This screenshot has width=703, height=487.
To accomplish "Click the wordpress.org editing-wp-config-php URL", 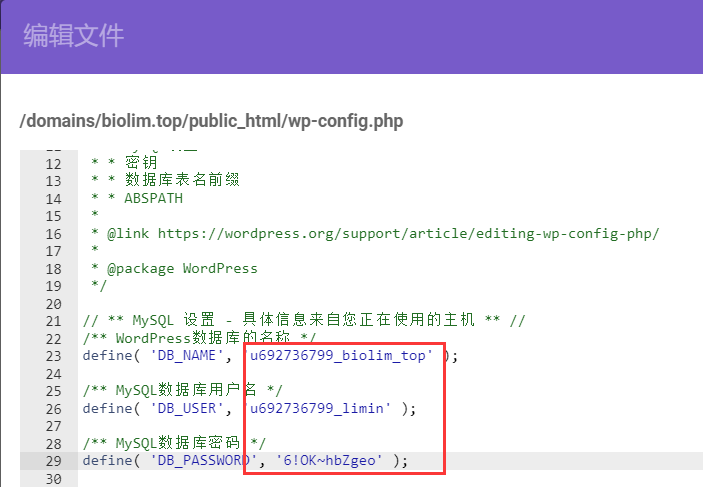I will 408,234.
